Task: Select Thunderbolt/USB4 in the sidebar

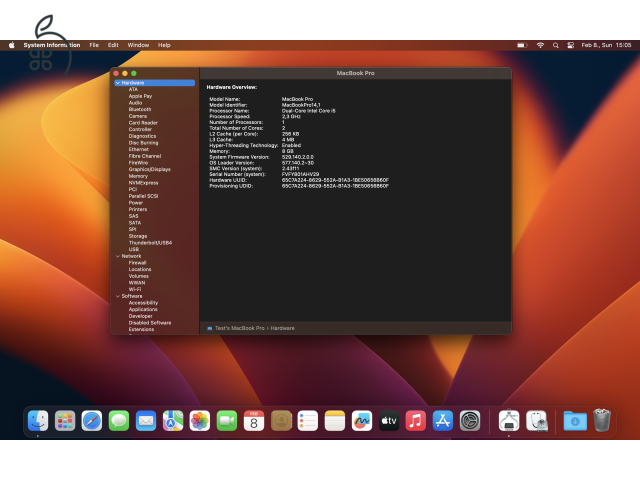Action: click(x=150, y=243)
